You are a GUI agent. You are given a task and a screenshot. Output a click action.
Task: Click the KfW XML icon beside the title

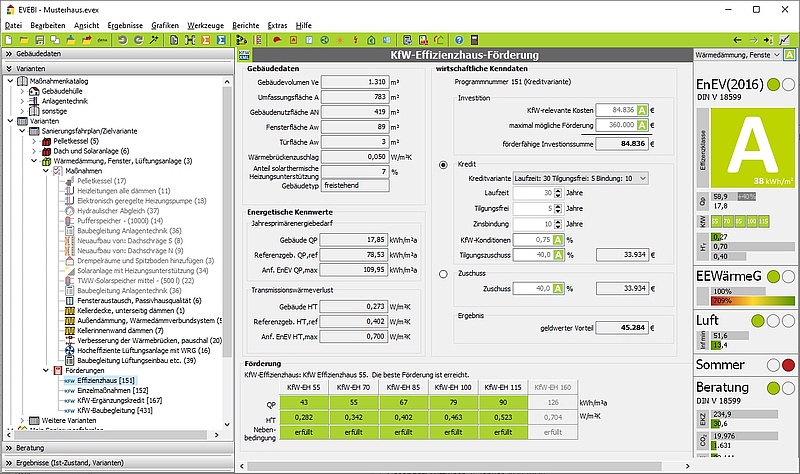(244, 55)
